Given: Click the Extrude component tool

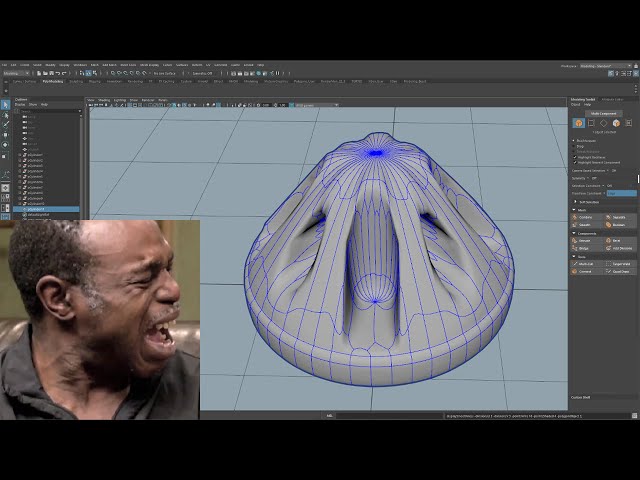Looking at the screenshot, I should coord(586,241).
